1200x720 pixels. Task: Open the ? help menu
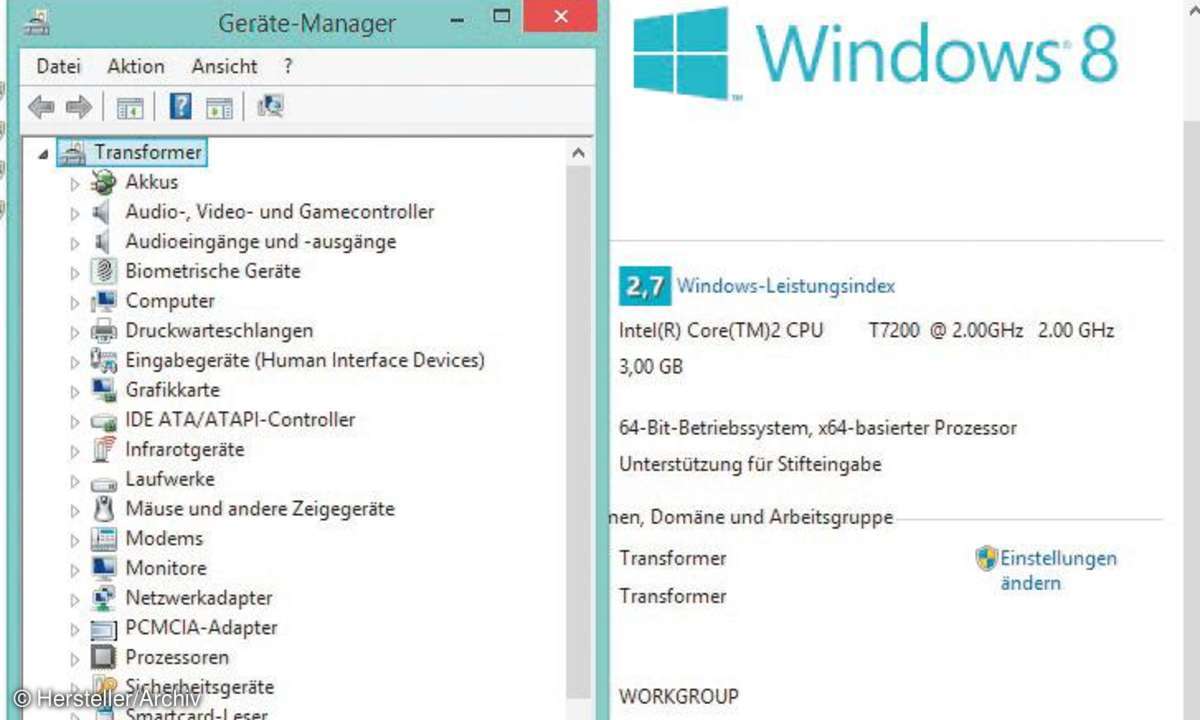[288, 67]
